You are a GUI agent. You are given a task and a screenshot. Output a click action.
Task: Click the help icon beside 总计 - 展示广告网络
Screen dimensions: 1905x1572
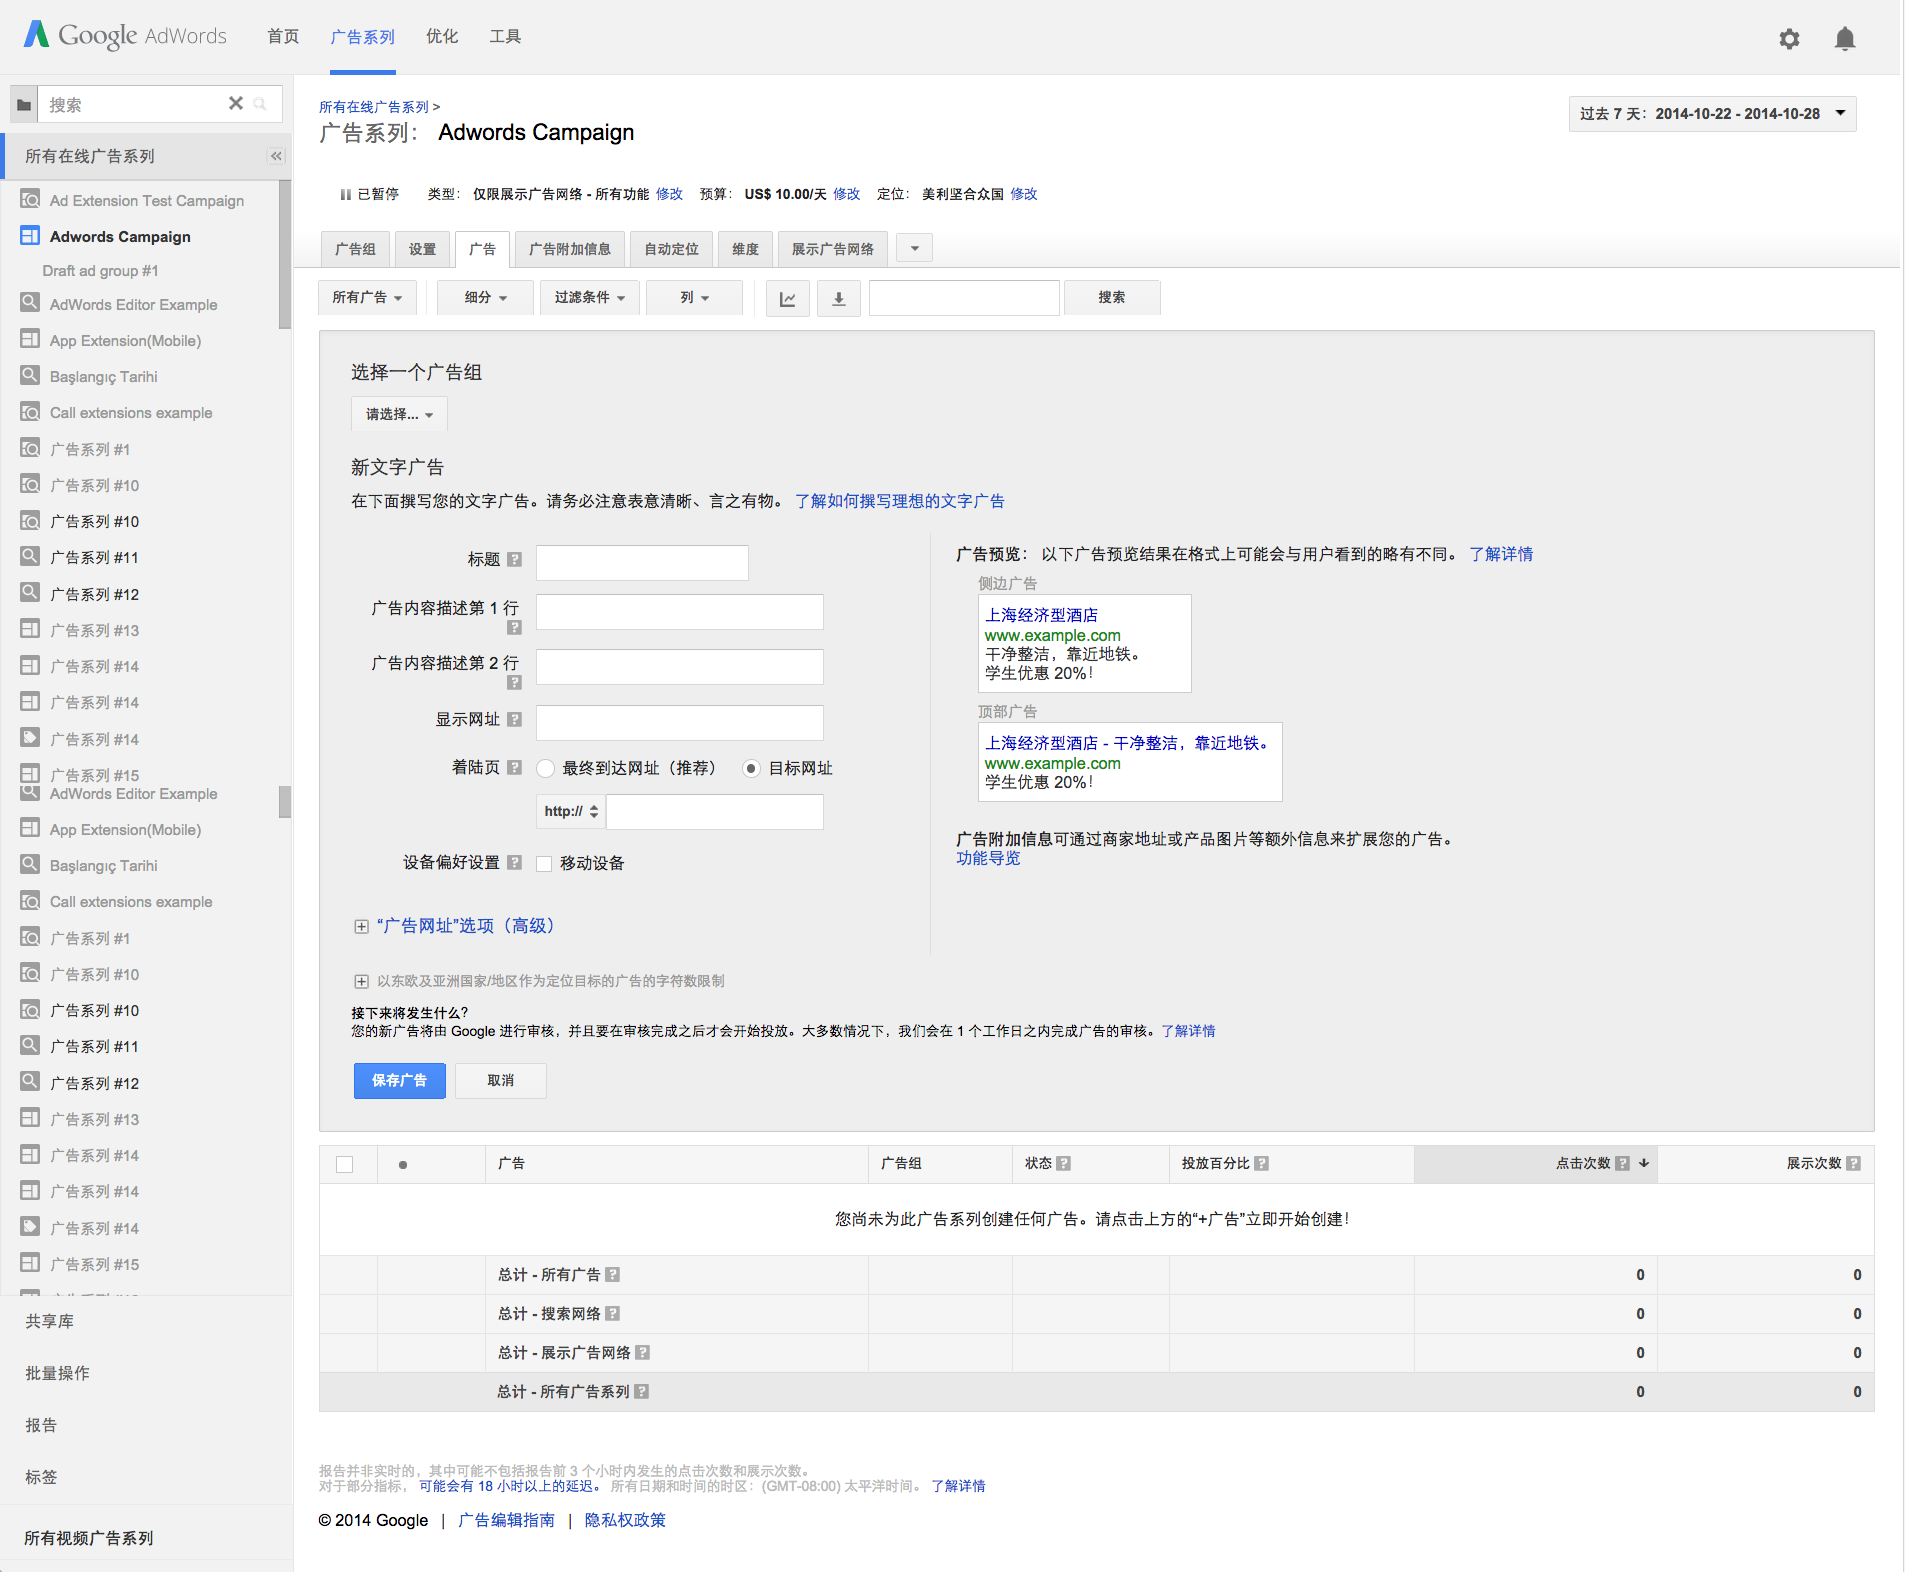pos(642,1352)
